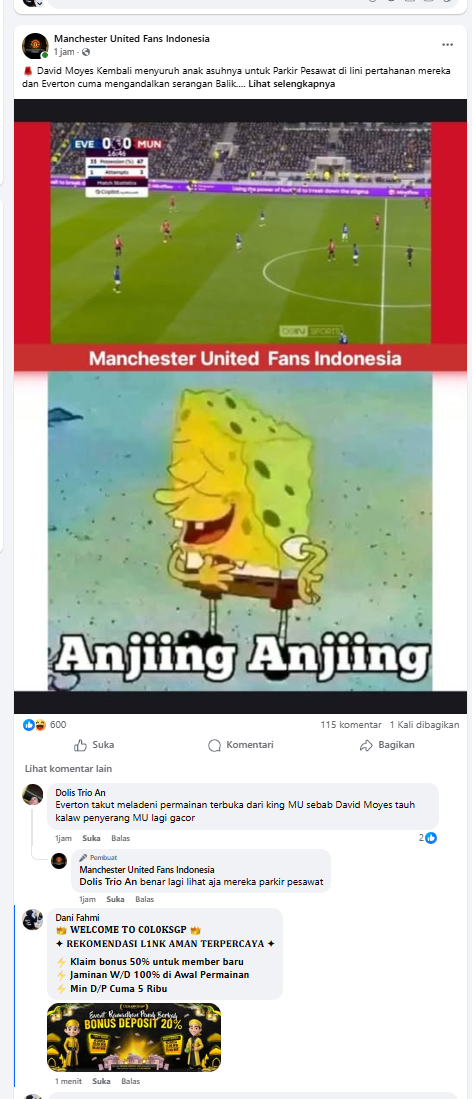
Task: Click the blue like reaction on Dolis's comment
Action: click(x=431, y=838)
